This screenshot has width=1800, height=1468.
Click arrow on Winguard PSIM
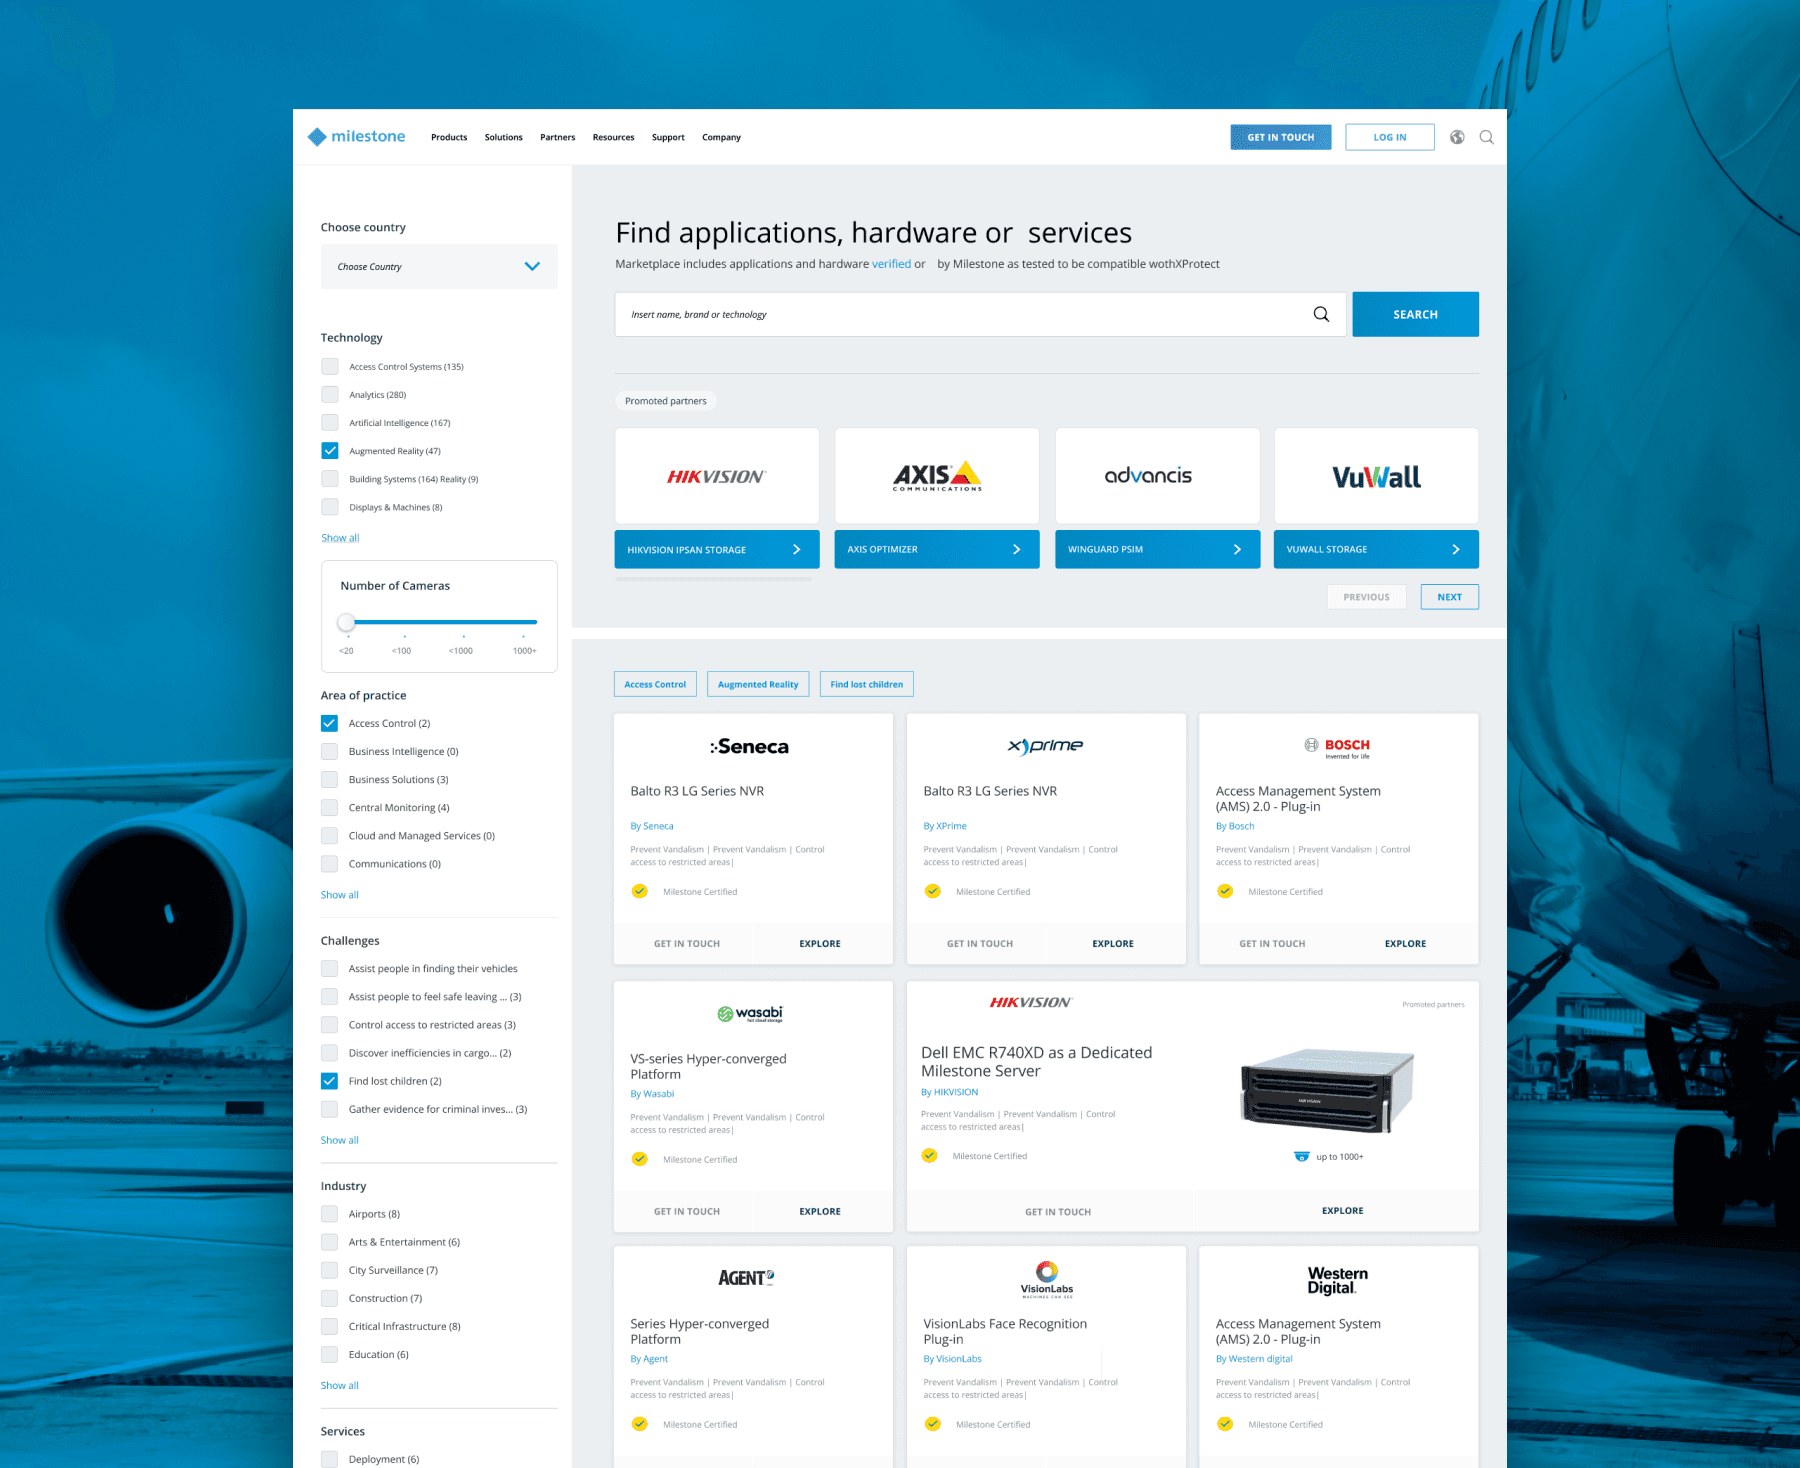pyautogui.click(x=1237, y=549)
